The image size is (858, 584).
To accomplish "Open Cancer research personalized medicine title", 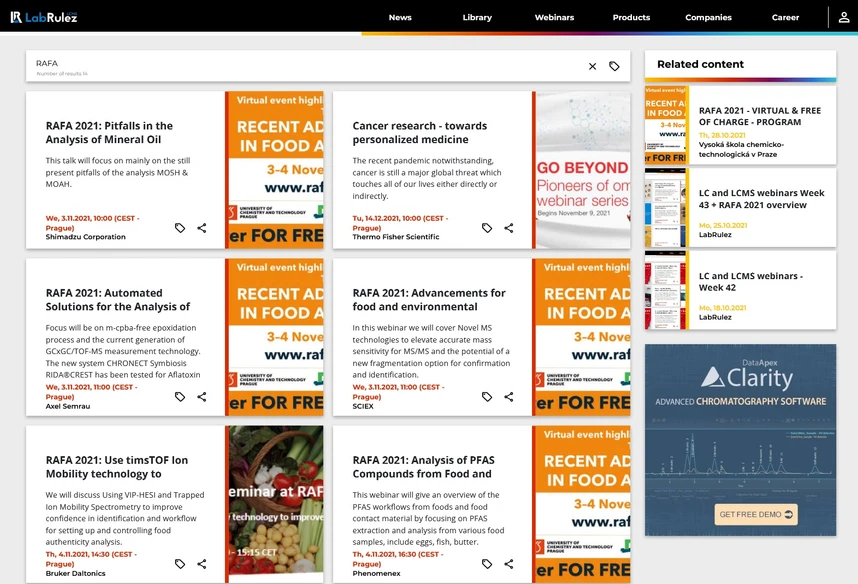I will point(420,132).
